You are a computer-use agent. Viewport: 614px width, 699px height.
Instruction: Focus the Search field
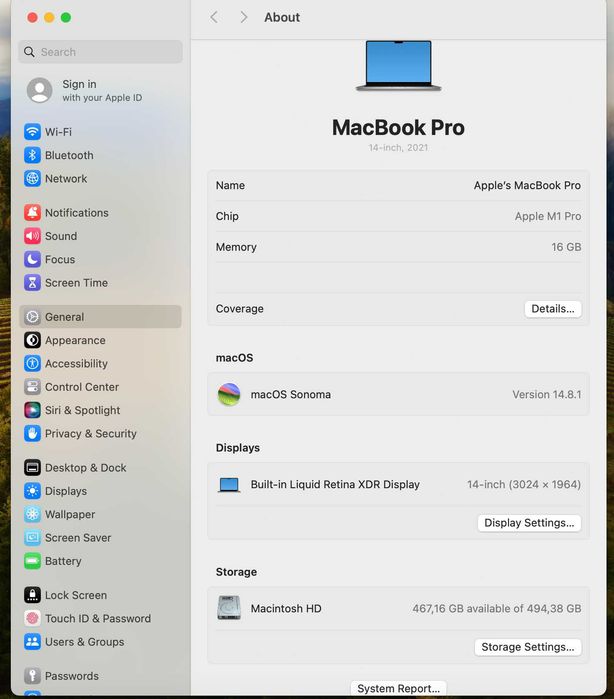click(x=100, y=52)
